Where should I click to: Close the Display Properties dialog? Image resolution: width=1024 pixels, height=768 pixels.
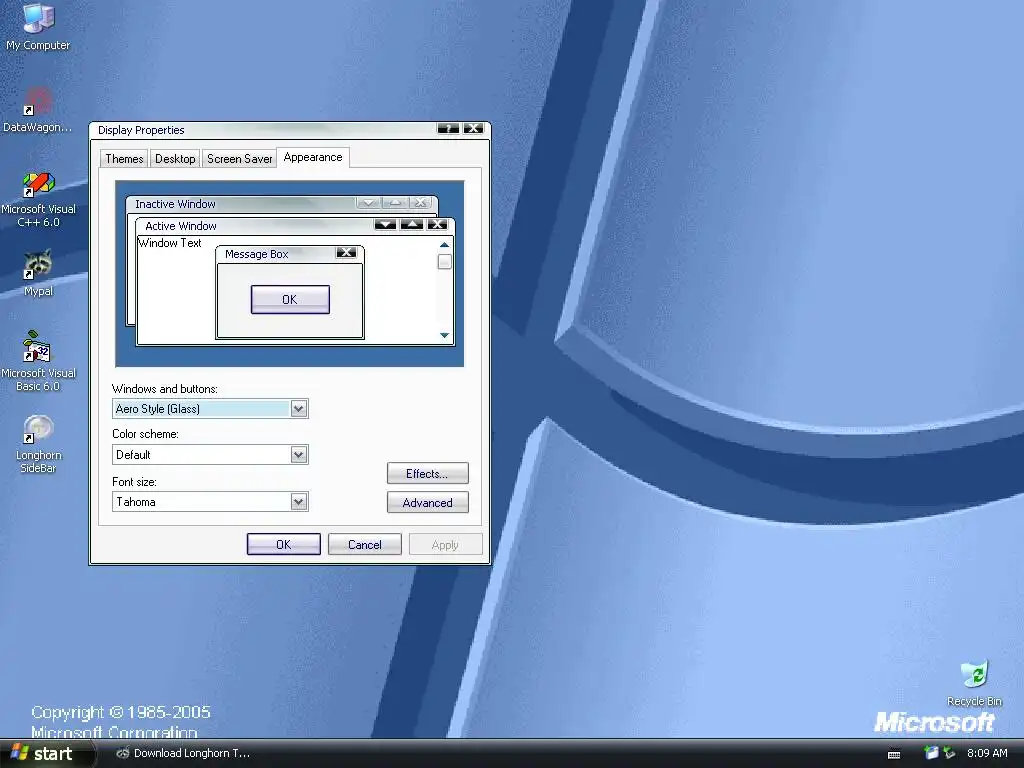(473, 129)
